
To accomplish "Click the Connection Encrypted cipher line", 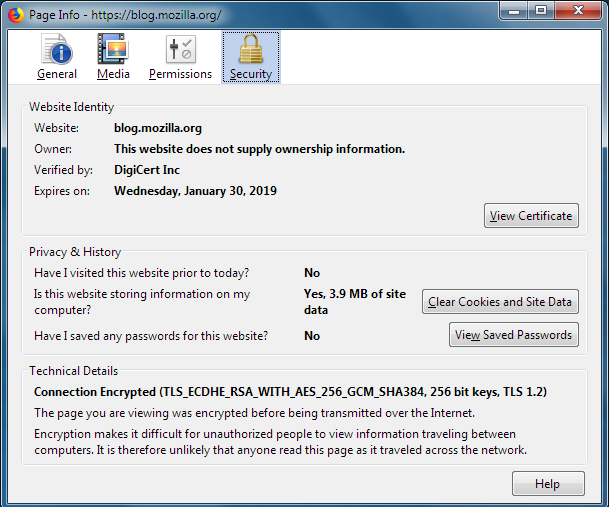I will coord(291,392).
